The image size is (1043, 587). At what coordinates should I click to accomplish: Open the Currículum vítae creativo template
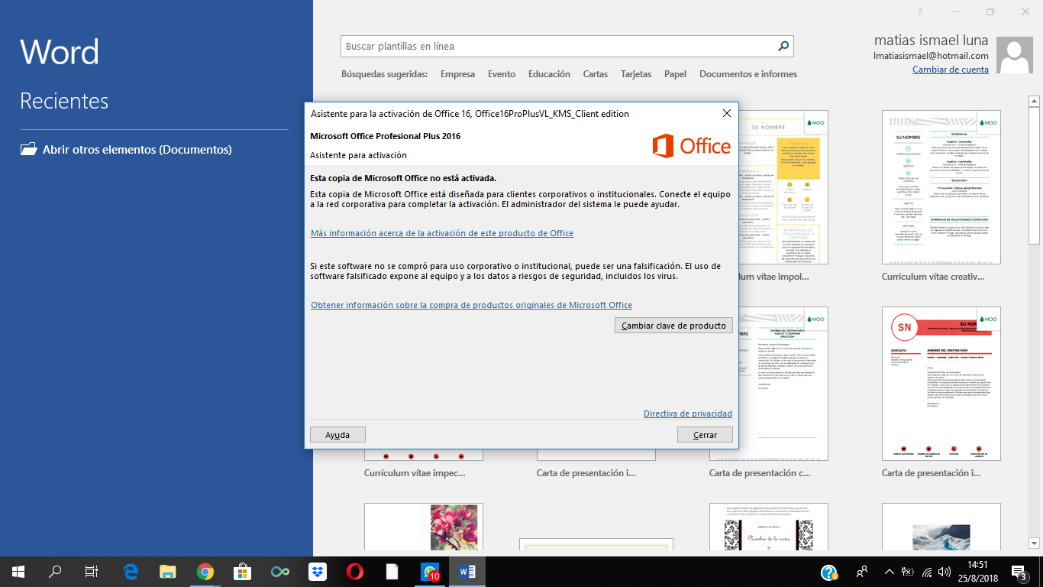[x=941, y=187]
